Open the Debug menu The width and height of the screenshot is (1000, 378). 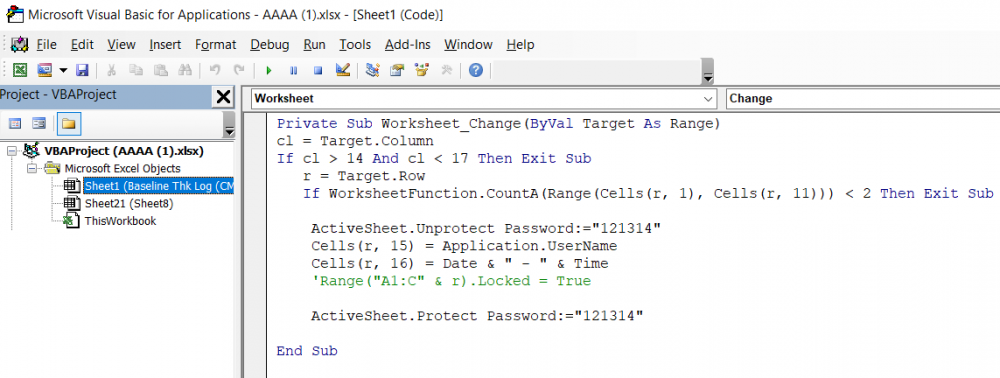coord(270,45)
